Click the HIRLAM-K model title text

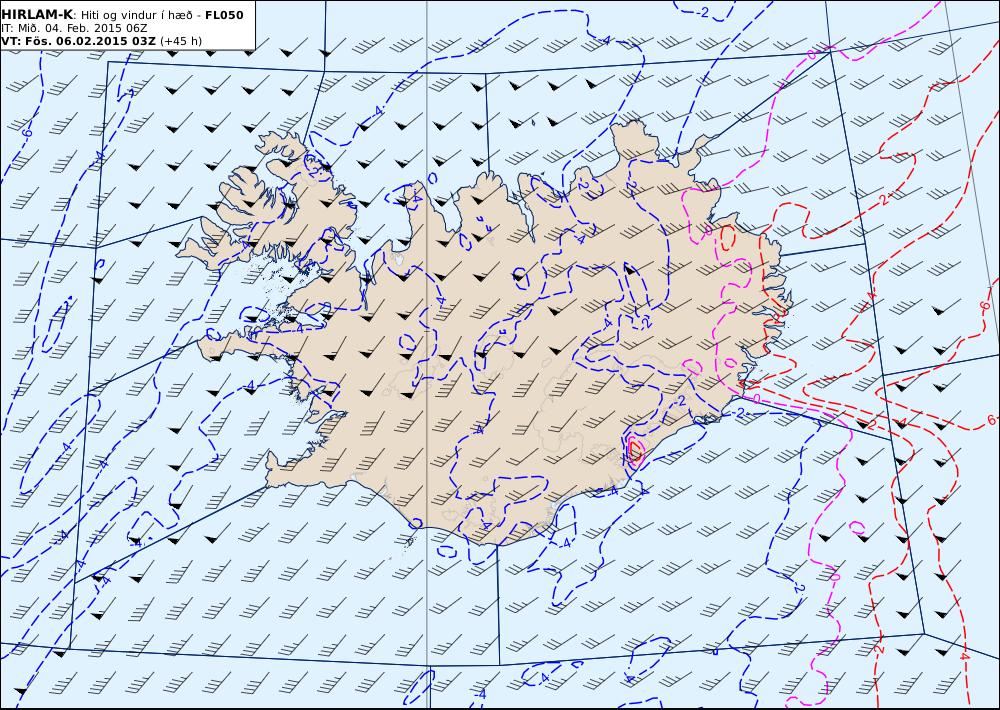[37, 15]
